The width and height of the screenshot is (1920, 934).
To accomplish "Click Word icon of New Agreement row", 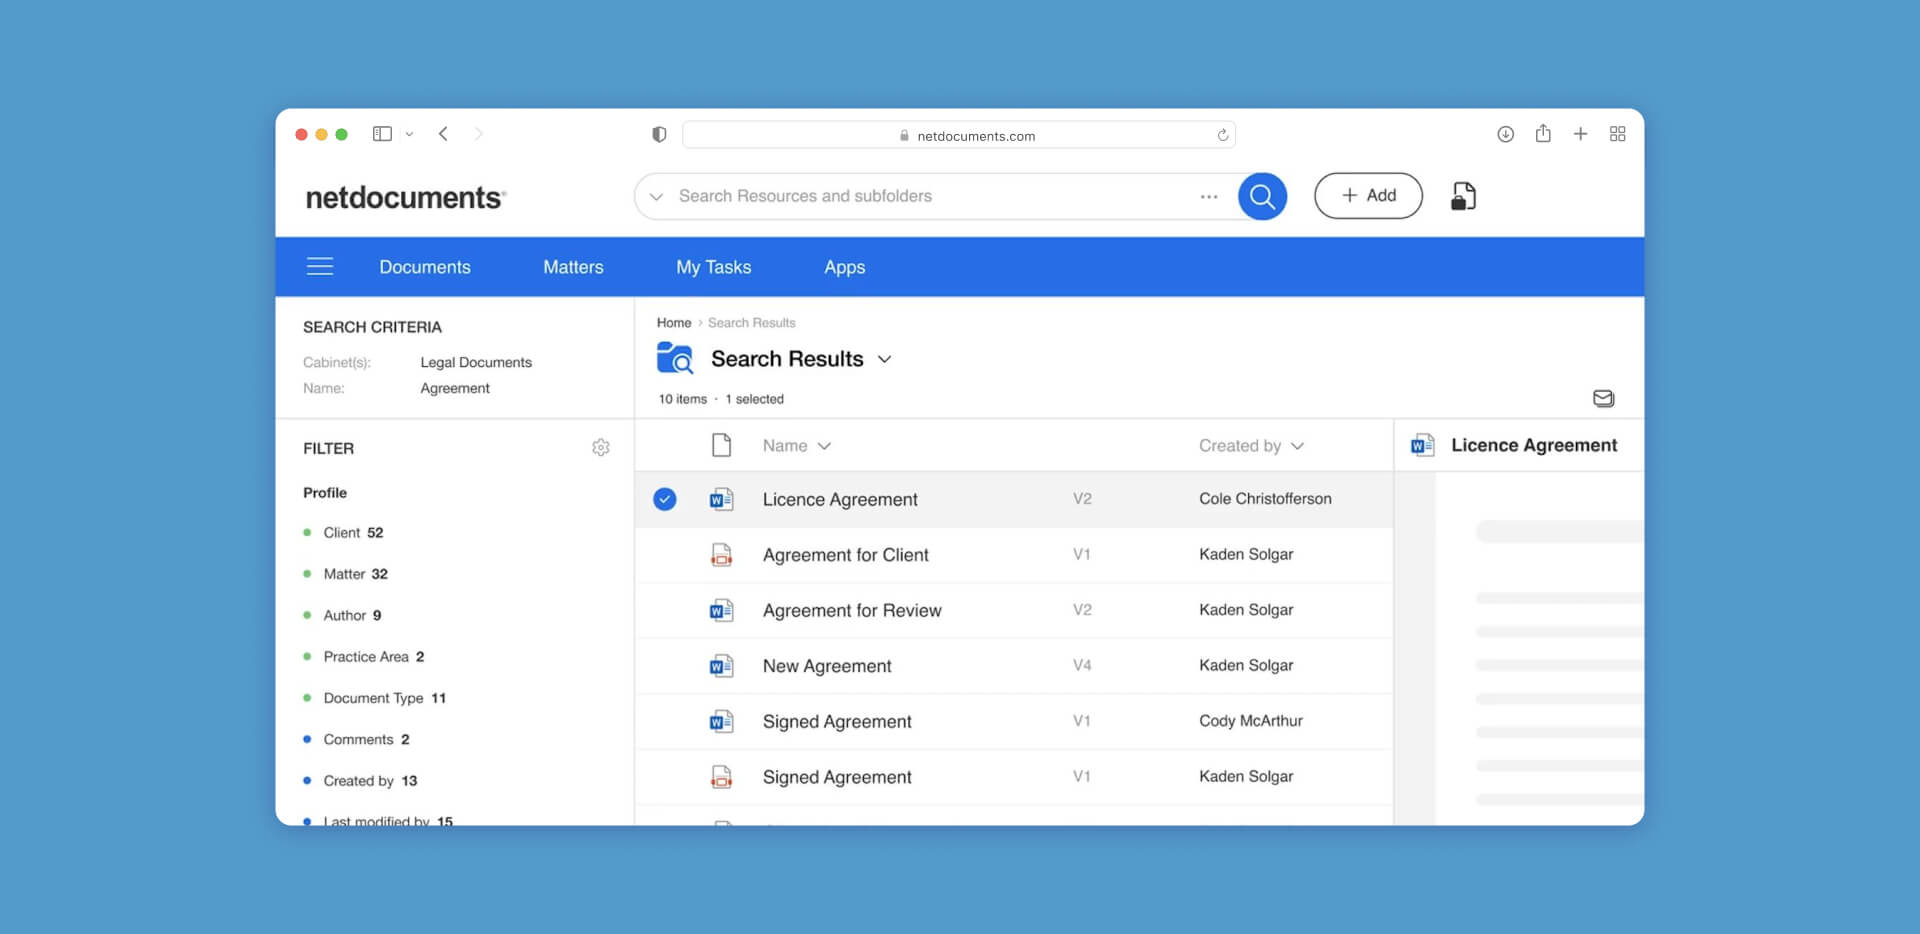I will click(721, 665).
